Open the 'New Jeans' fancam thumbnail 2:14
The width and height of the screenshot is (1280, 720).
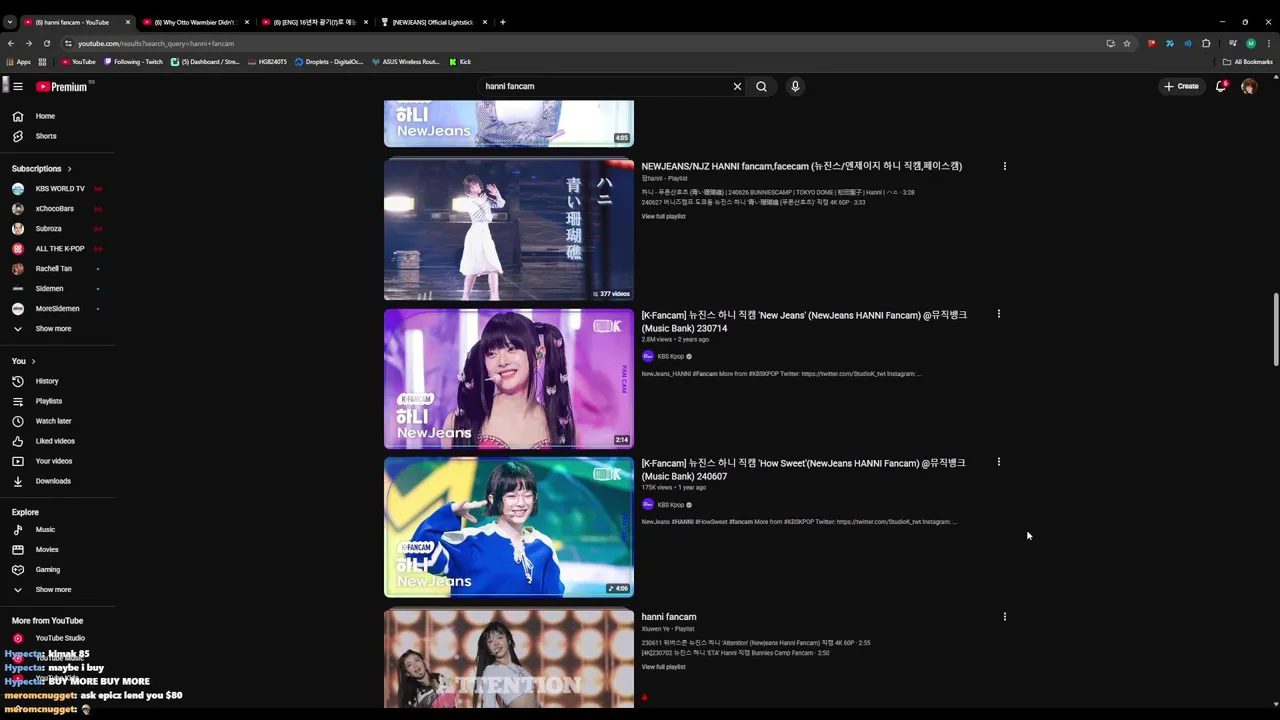pos(509,379)
